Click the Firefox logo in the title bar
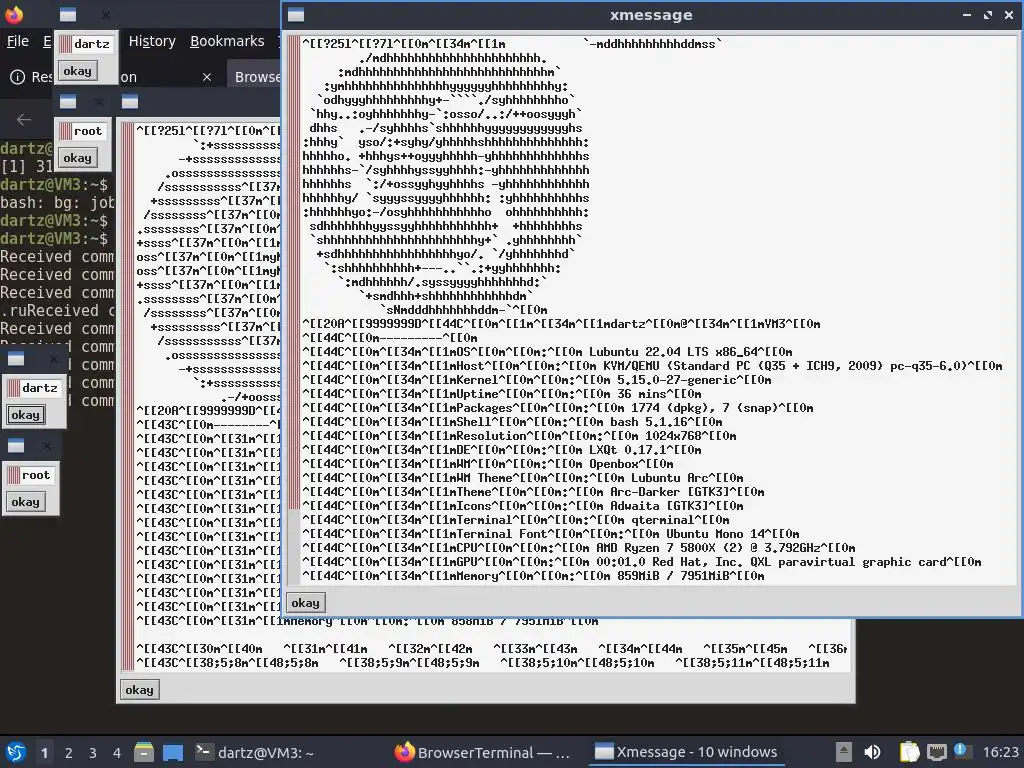Screen dimensions: 1024x768 14,14
